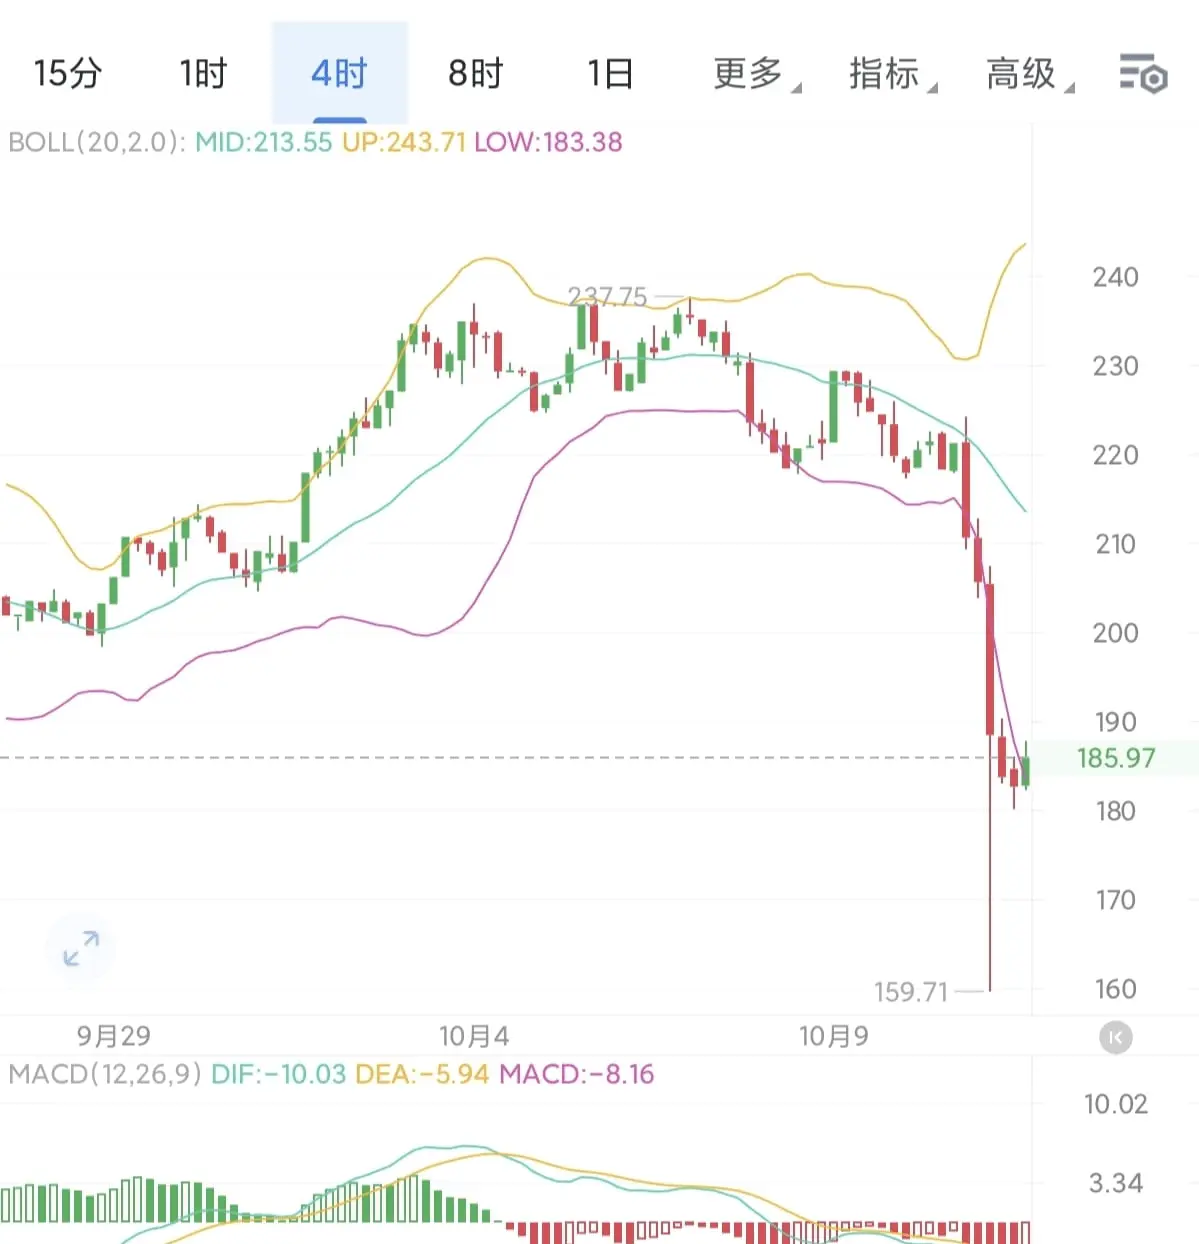This screenshot has width=1199, height=1244.
Task: Switch to the 8时 timeframe tab
Action: coord(476,73)
